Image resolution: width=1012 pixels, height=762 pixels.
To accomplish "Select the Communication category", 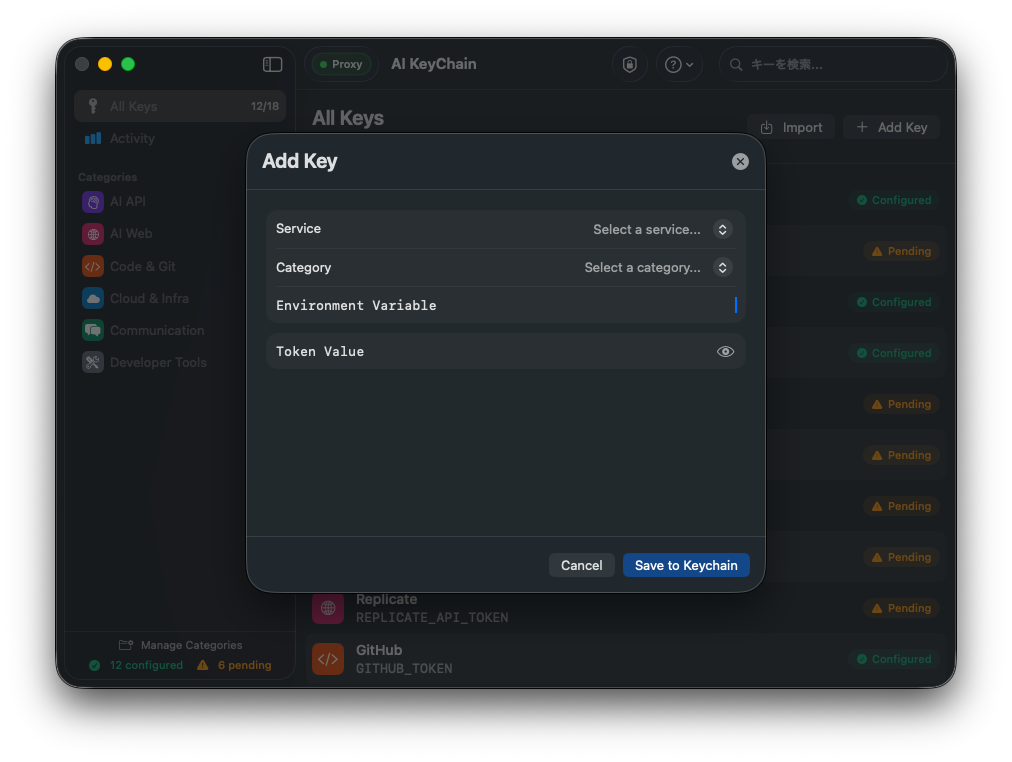I will (x=180, y=330).
